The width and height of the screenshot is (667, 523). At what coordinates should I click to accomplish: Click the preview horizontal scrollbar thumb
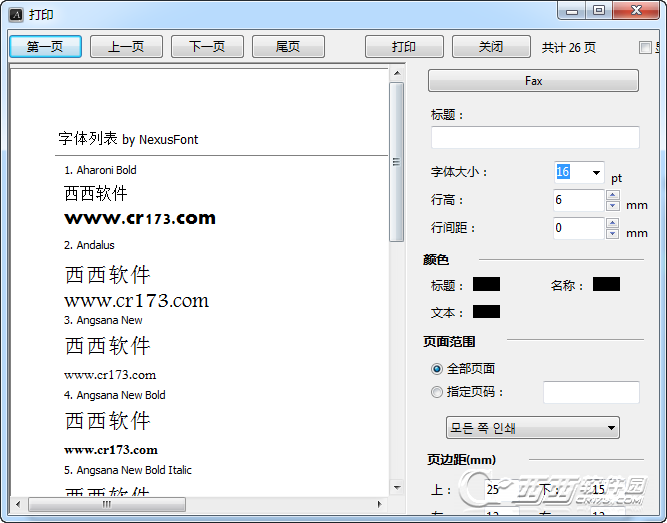tap(107, 504)
